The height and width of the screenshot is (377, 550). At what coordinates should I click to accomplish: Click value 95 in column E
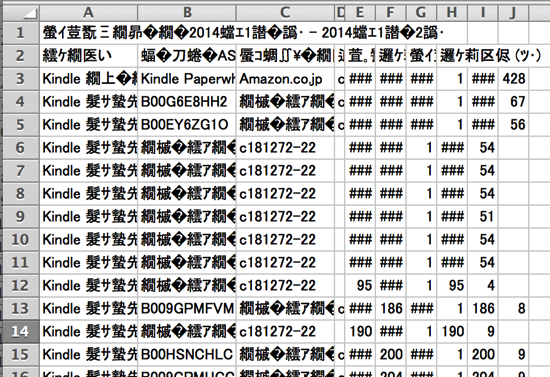pyautogui.click(x=360, y=285)
